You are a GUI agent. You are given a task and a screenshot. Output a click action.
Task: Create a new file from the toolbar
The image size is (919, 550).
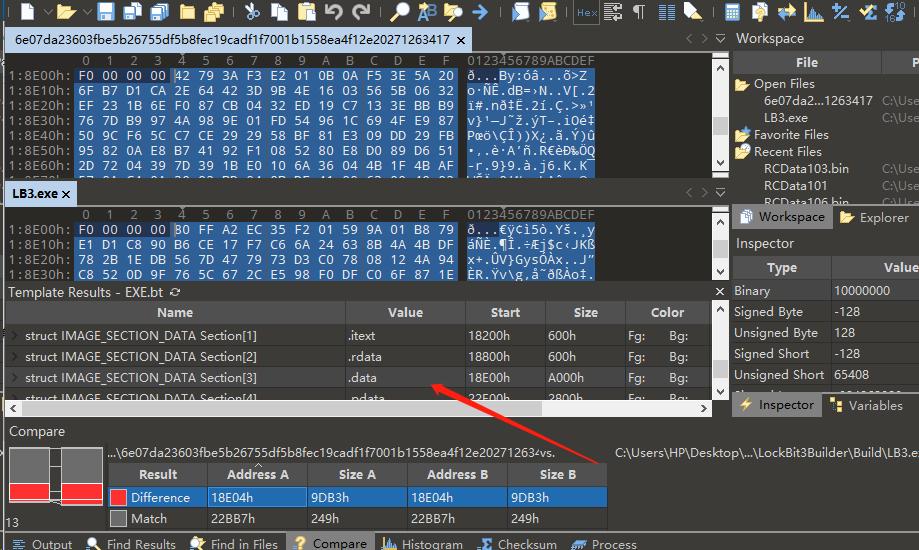click(28, 11)
